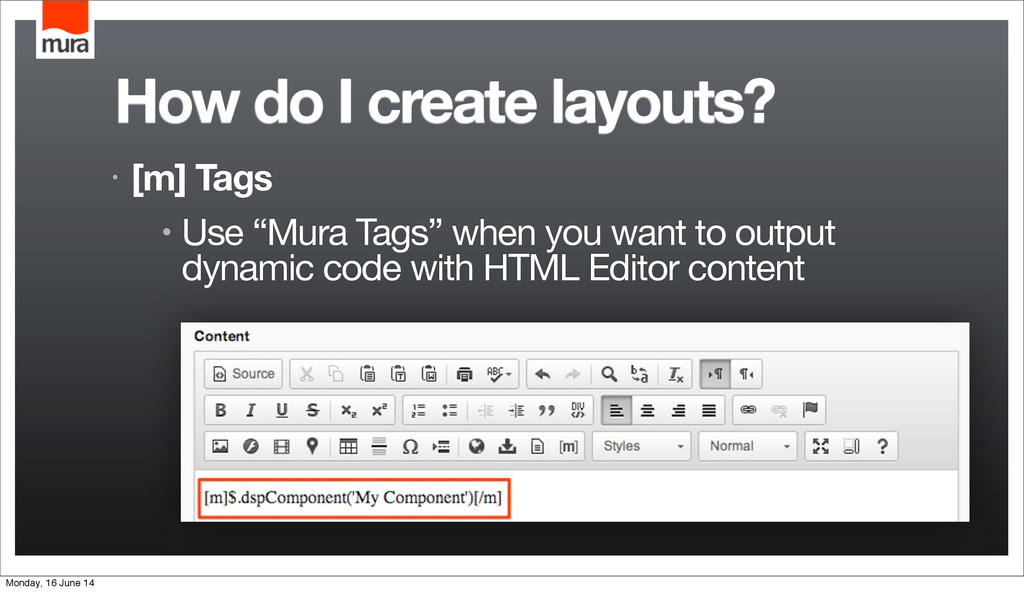Toggle left-to-right text direction
This screenshot has width=1024, height=592.
[715, 374]
